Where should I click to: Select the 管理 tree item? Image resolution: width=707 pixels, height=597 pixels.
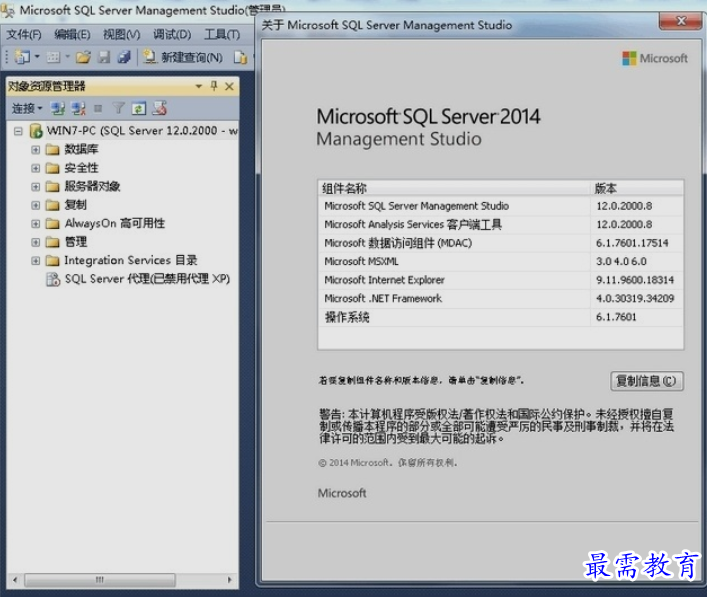76,242
